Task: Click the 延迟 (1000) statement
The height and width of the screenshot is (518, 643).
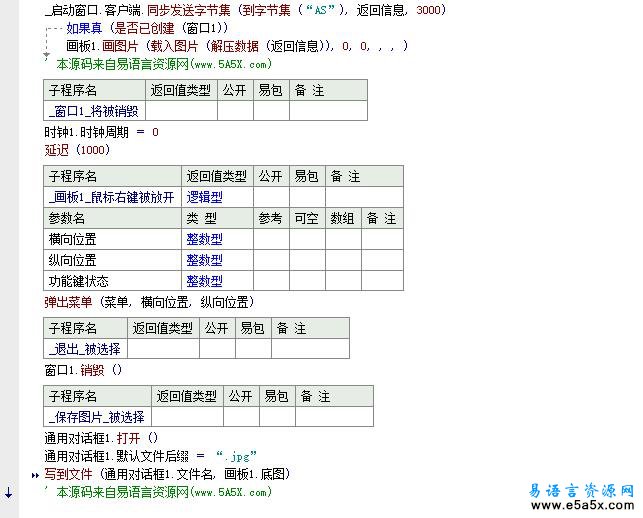Action: coord(78,150)
